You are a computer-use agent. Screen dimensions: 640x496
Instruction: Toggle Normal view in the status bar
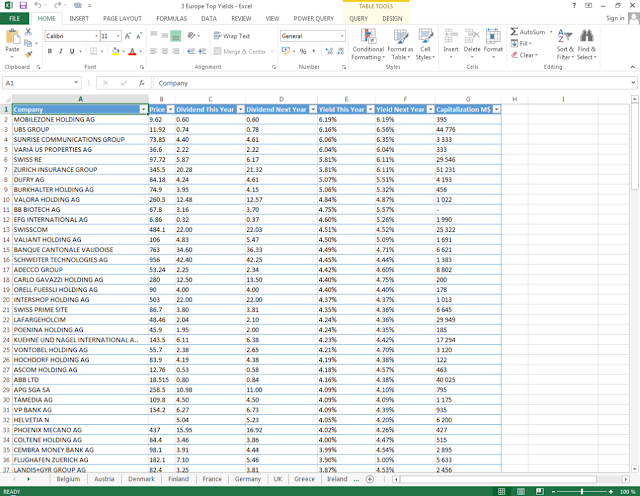coord(502,491)
